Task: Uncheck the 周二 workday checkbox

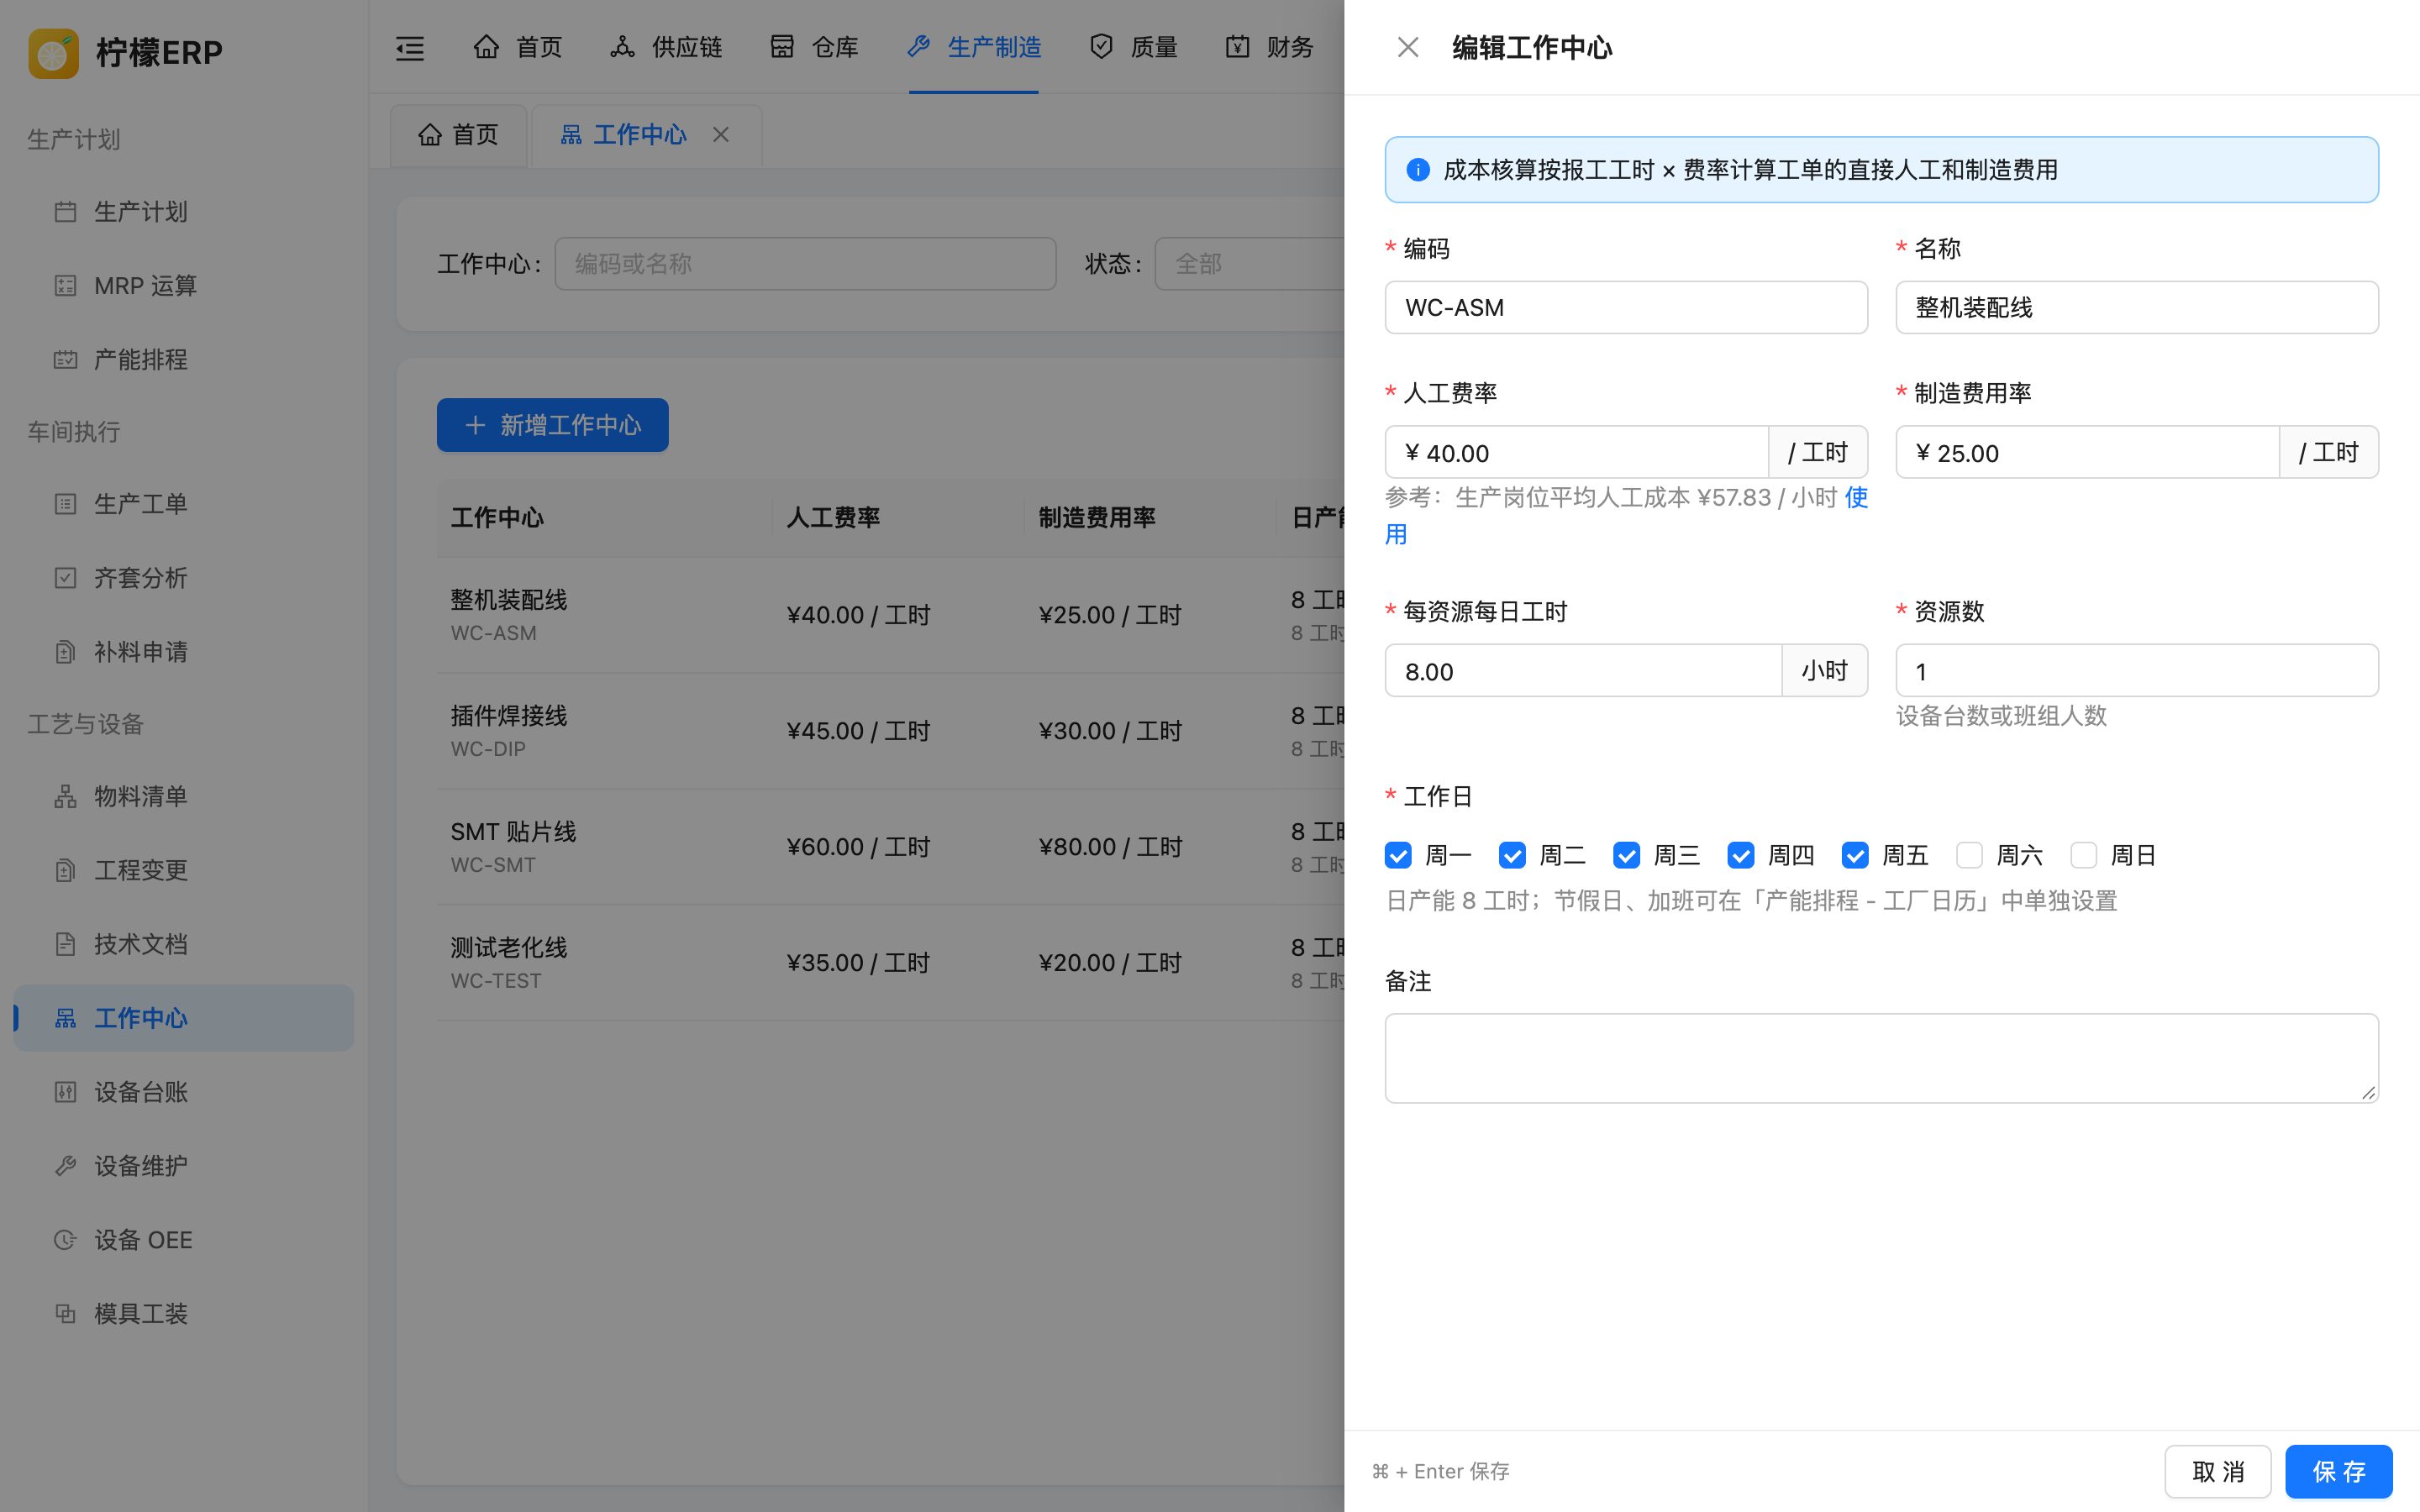Action: click(x=1512, y=855)
